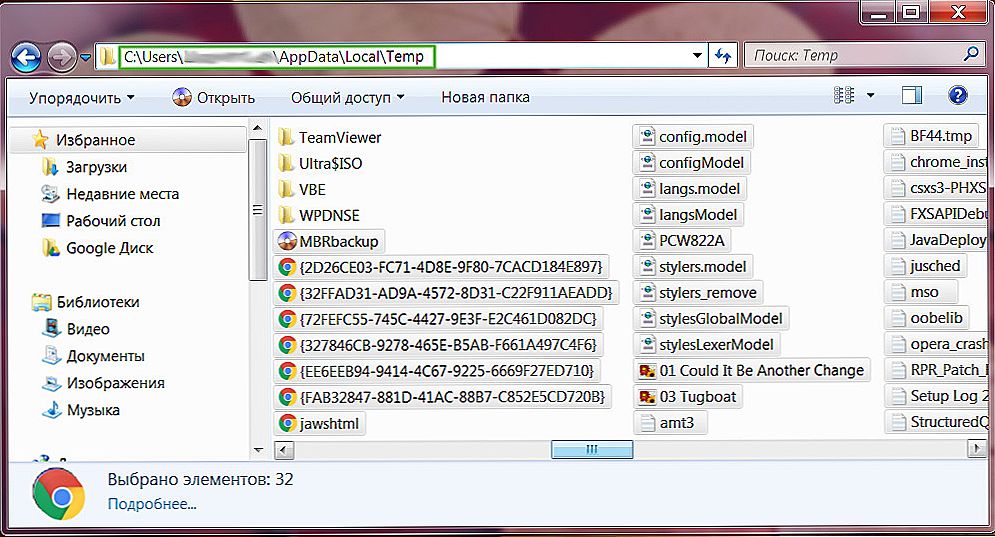
Task: Click the change view icon
Action: click(844, 96)
